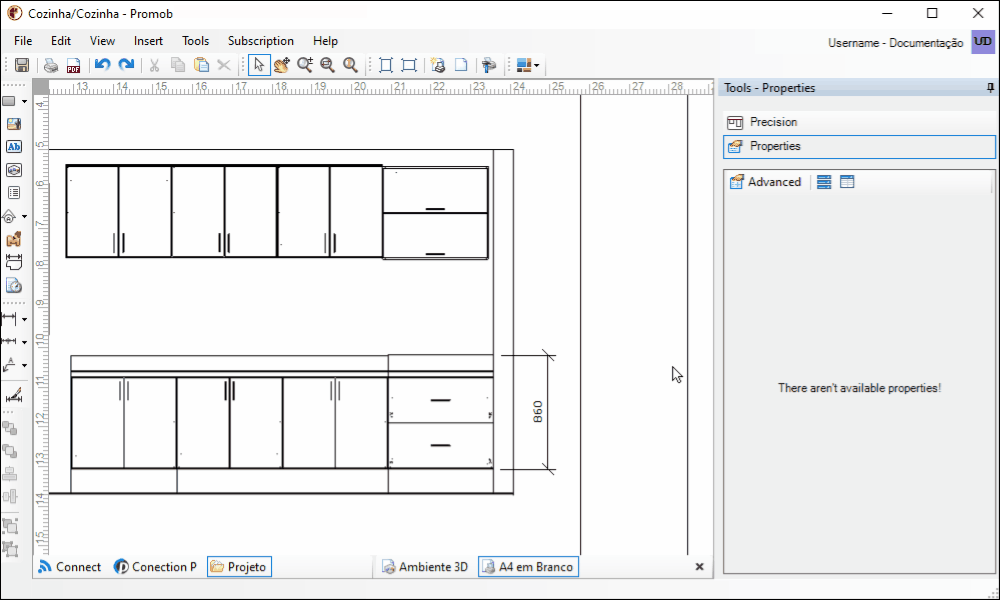Switch to categorized properties list view icon
Screen dimensions: 1000x600
pyautogui.click(x=824, y=182)
